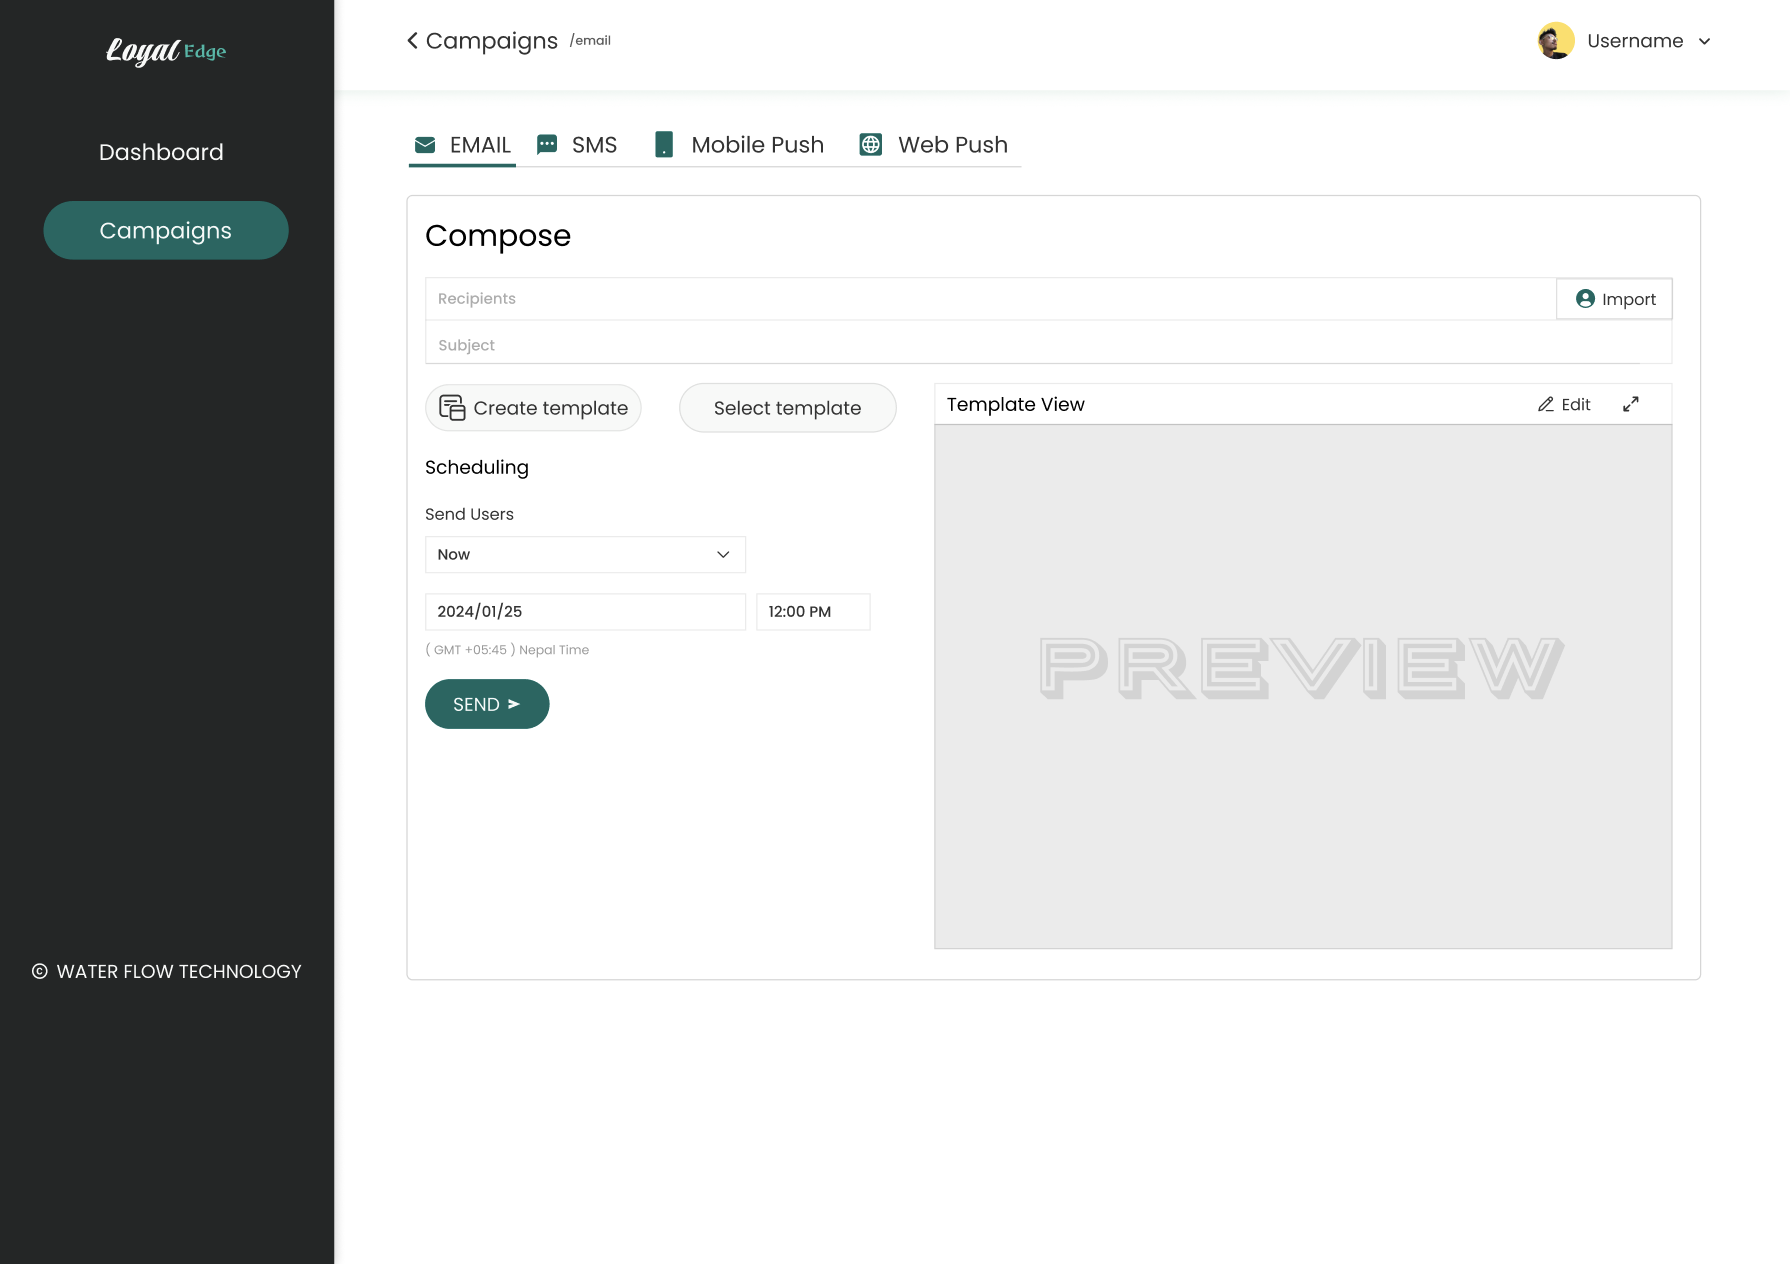
Task: Click the /email breadcrumb text
Action: point(590,41)
